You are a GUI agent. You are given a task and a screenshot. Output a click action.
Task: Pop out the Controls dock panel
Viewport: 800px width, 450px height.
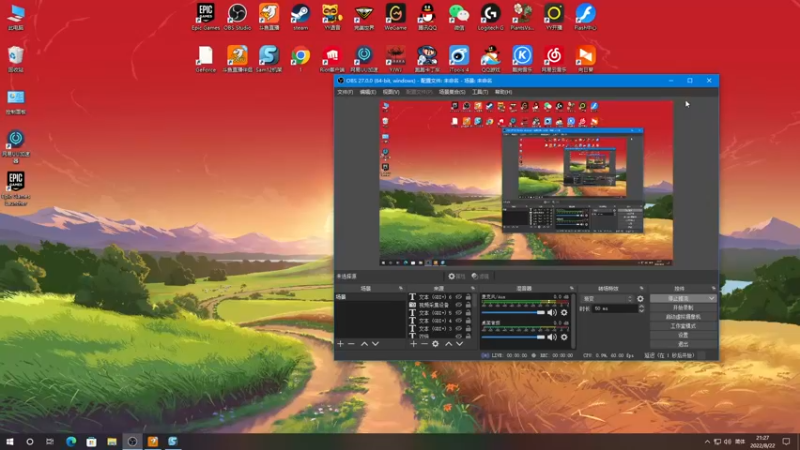(x=714, y=288)
